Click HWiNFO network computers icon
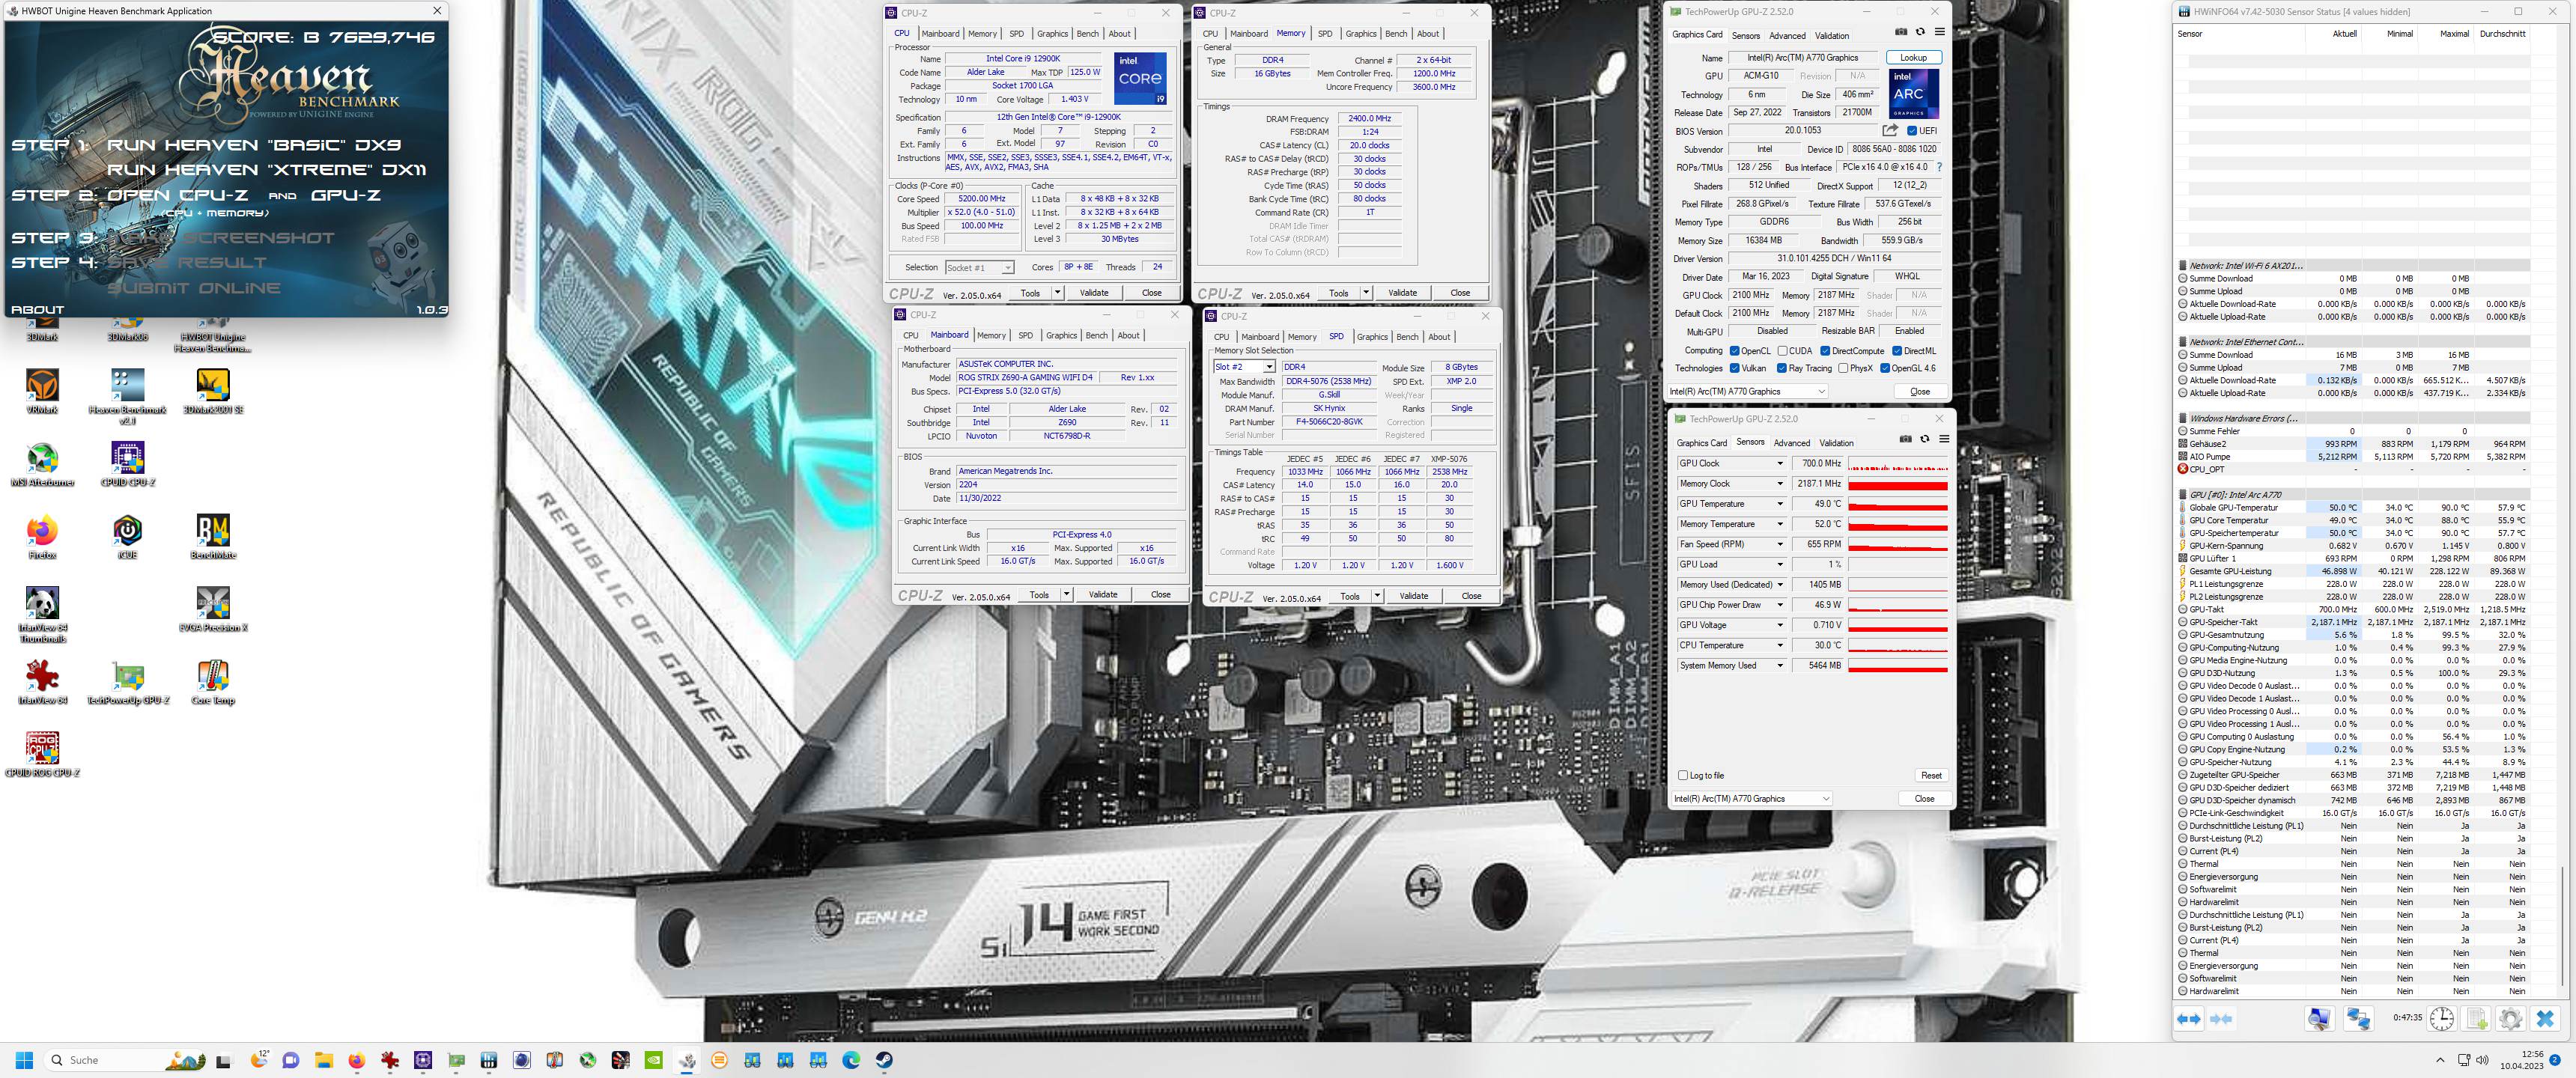The image size is (2576, 1078). click(x=2358, y=1019)
